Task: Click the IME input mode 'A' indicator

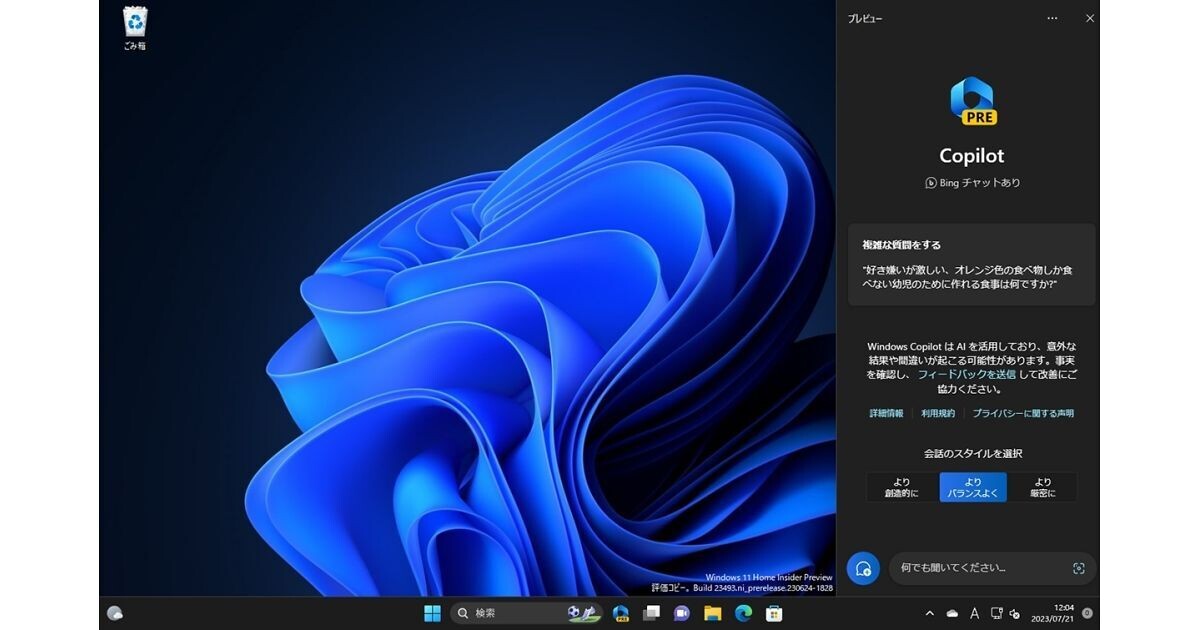Action: (x=974, y=613)
